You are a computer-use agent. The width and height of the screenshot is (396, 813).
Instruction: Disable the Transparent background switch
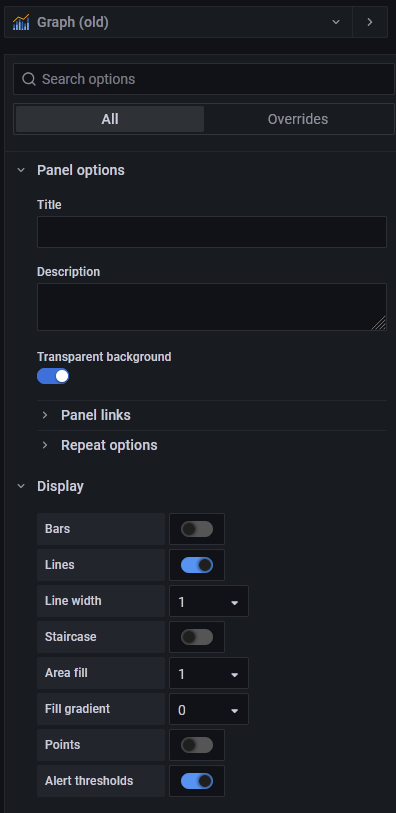53,376
